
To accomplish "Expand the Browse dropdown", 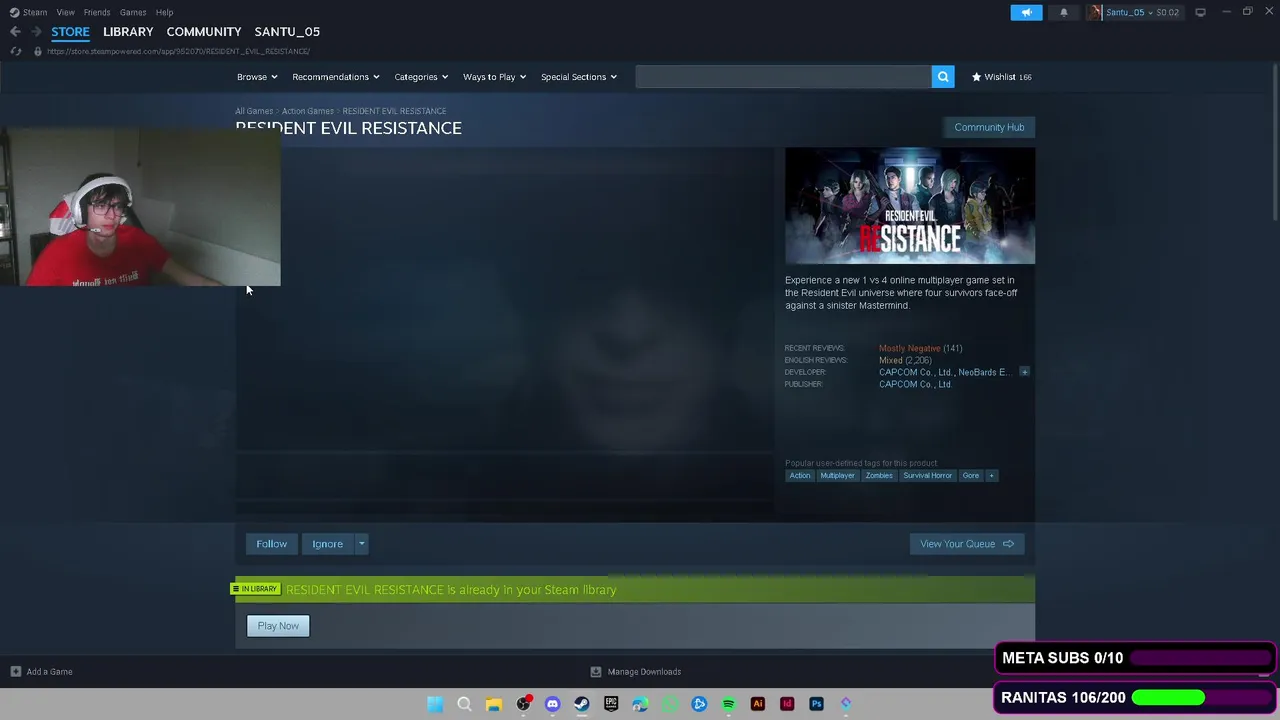I will [x=257, y=77].
